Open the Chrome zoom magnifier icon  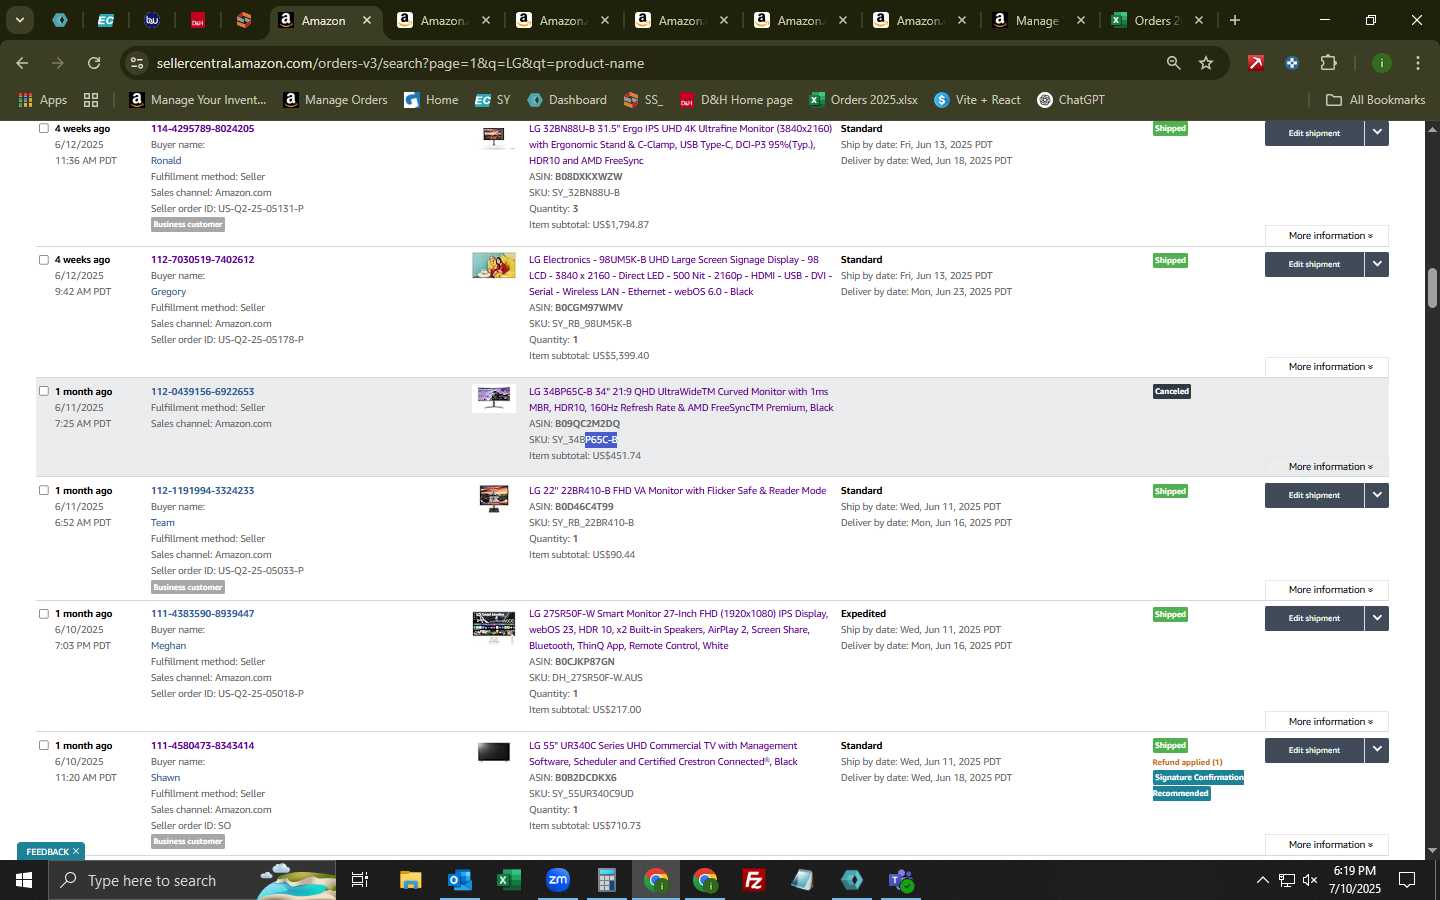click(1173, 63)
